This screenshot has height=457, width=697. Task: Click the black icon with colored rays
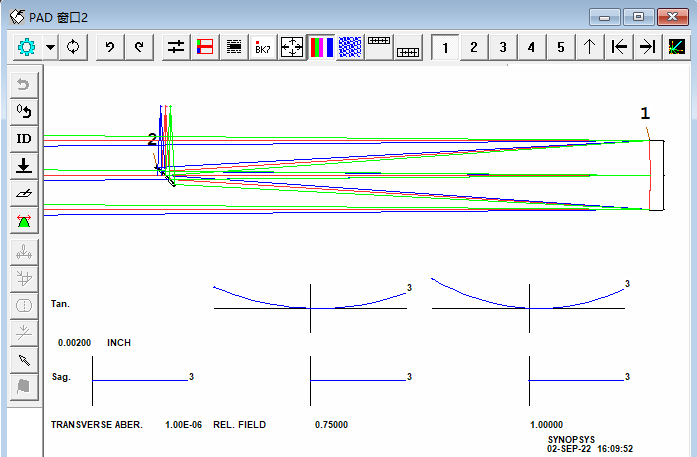[x=677, y=47]
